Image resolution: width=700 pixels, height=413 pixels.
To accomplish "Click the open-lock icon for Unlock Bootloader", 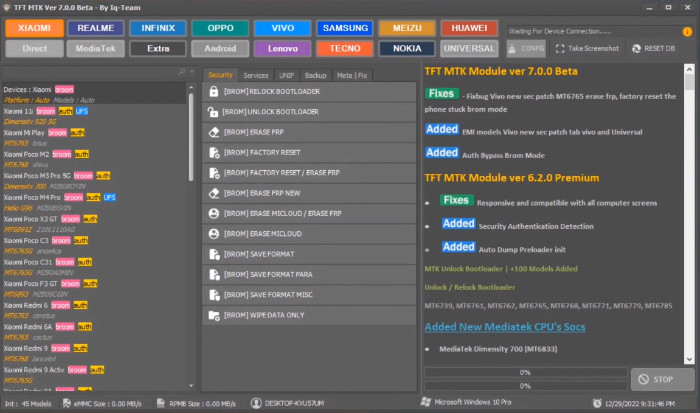I will pyautogui.click(x=213, y=111).
